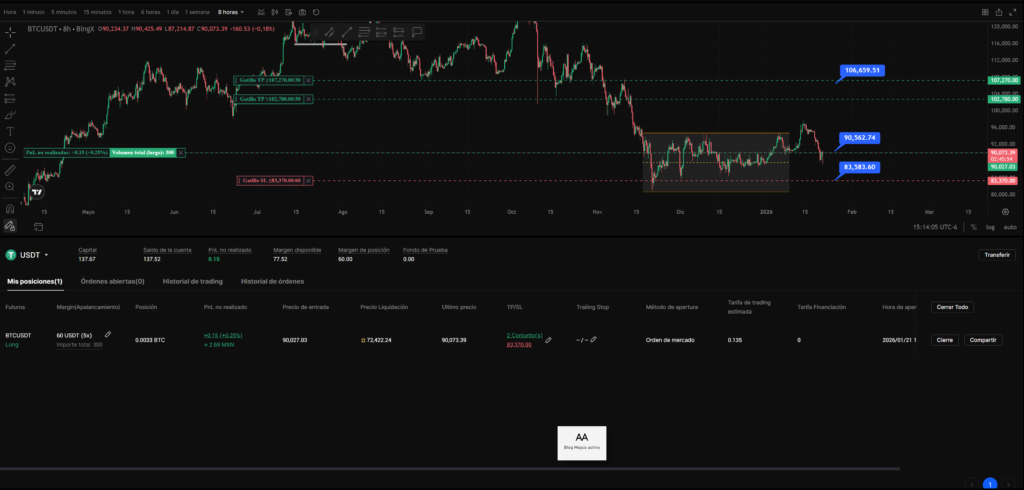Activate the ruler measure tool
This screenshot has width=1024, height=490.
[10, 170]
